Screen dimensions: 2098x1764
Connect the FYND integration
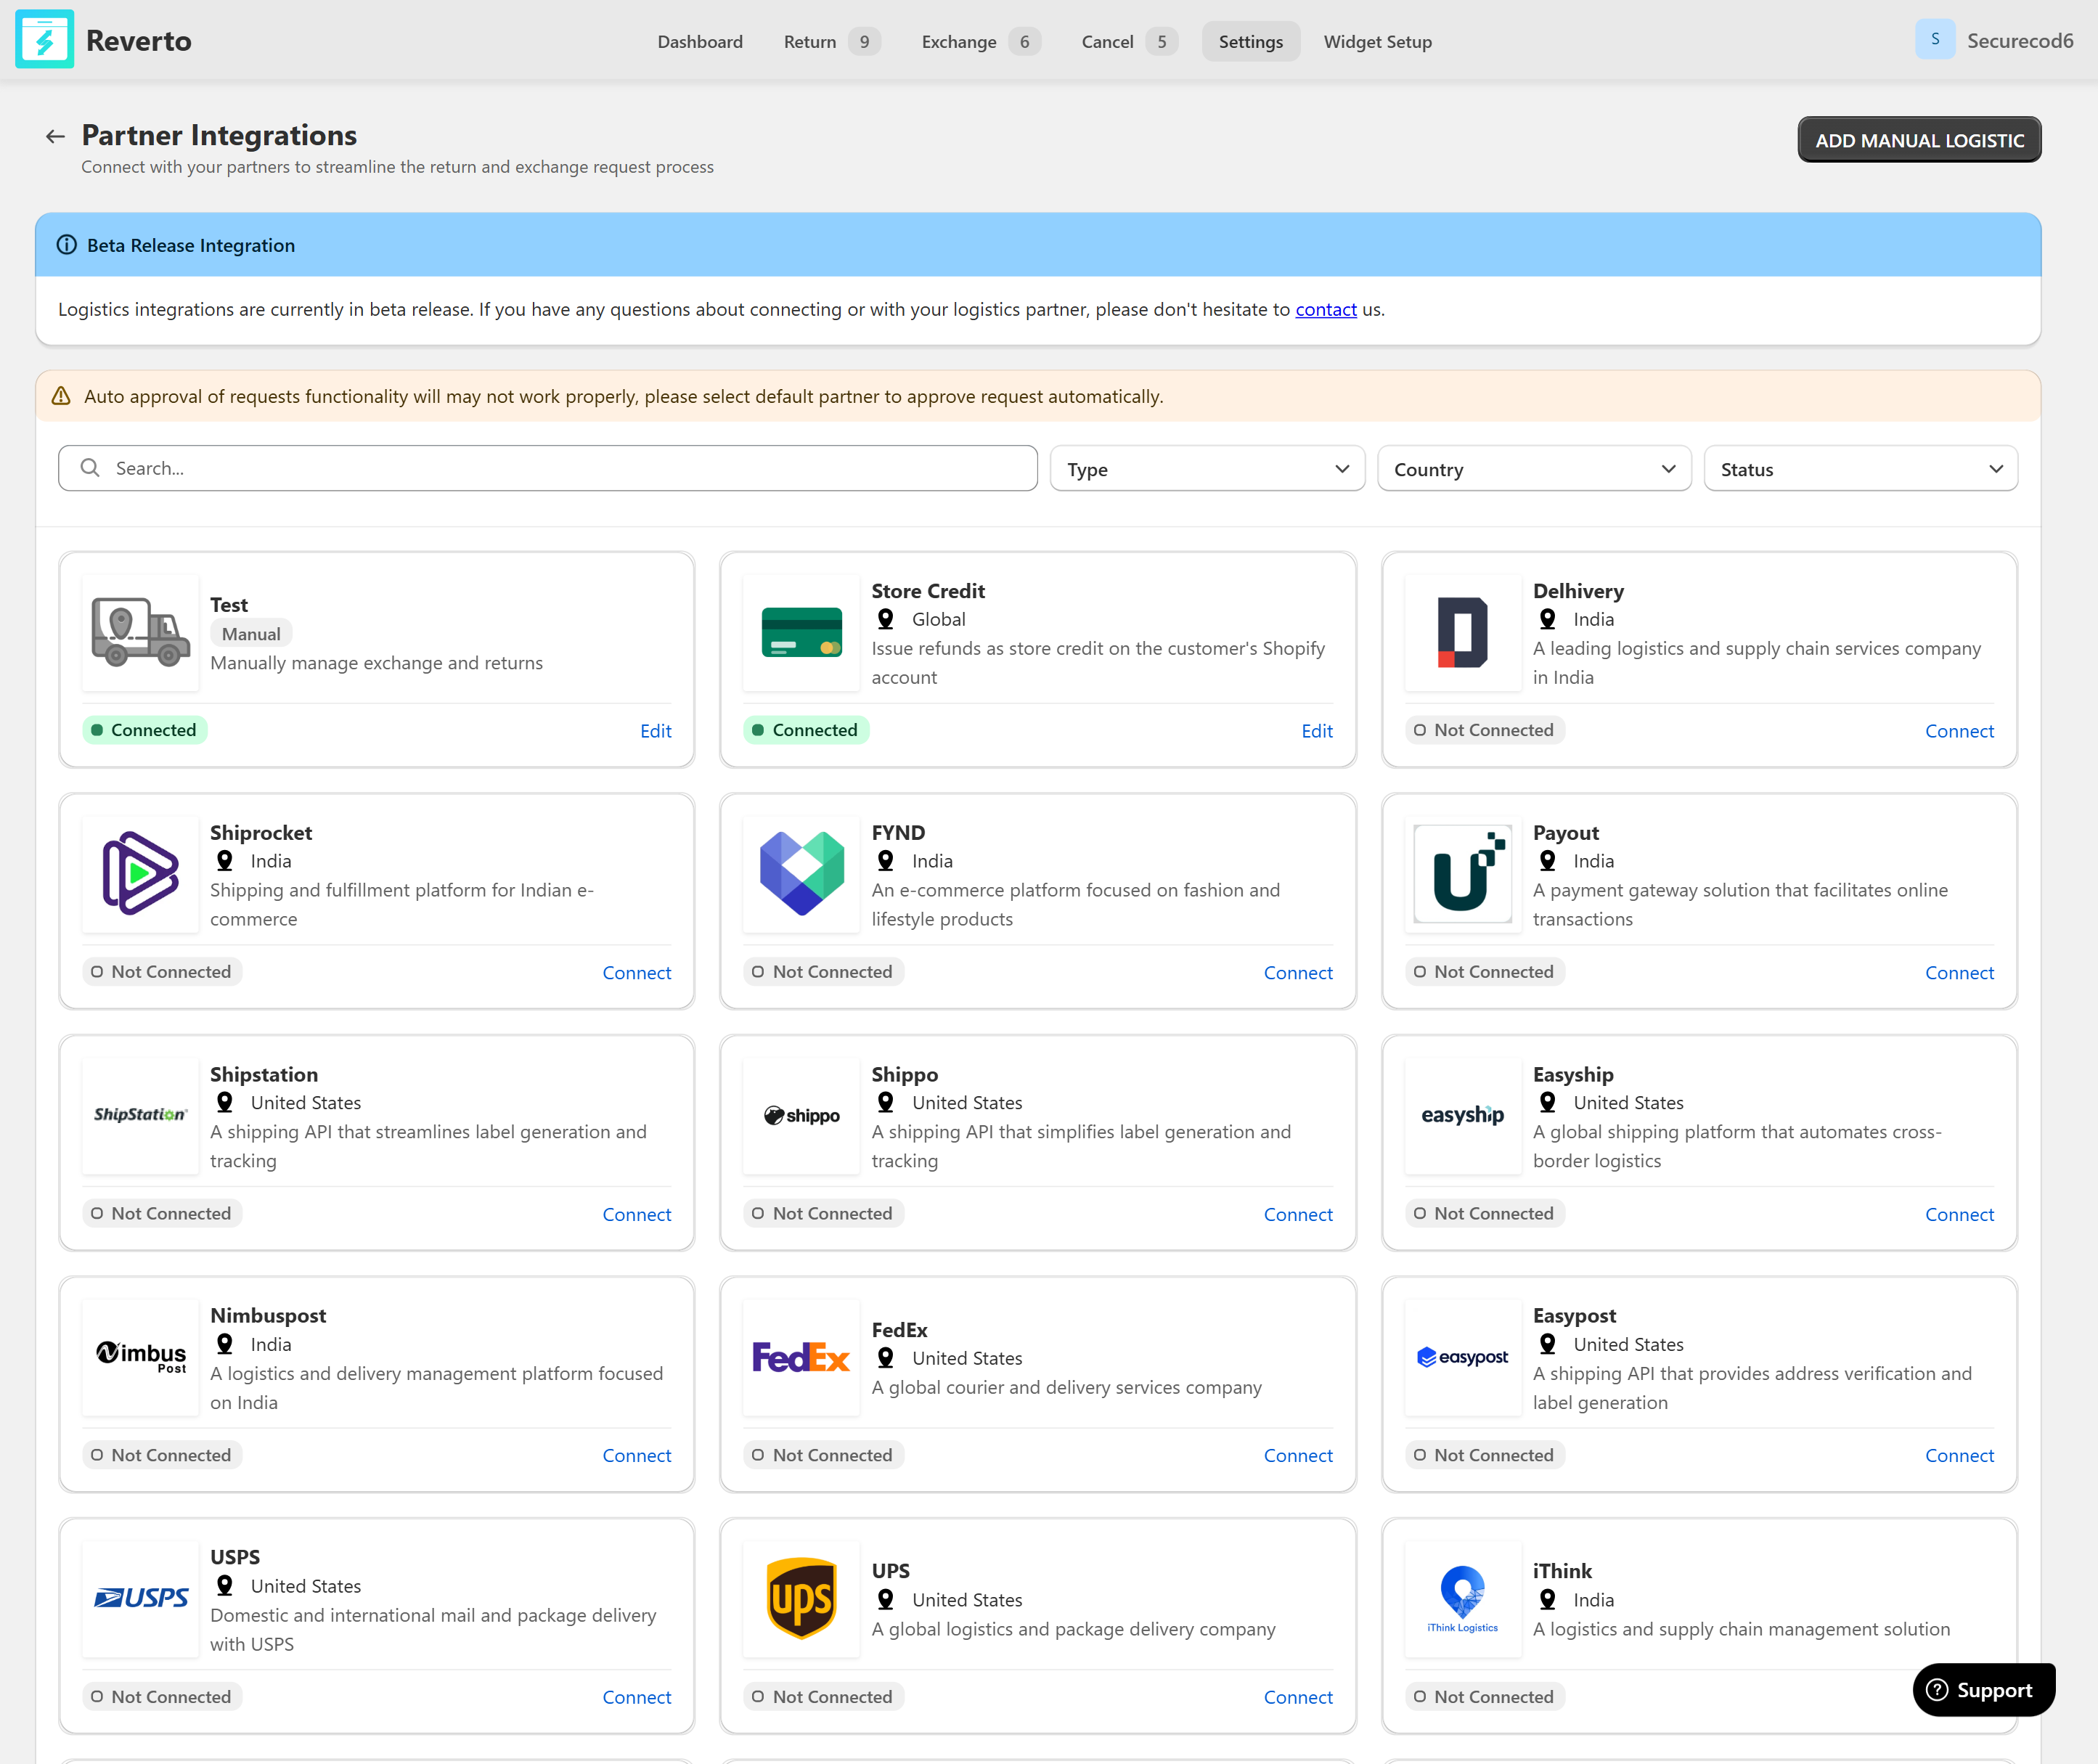(x=1297, y=973)
